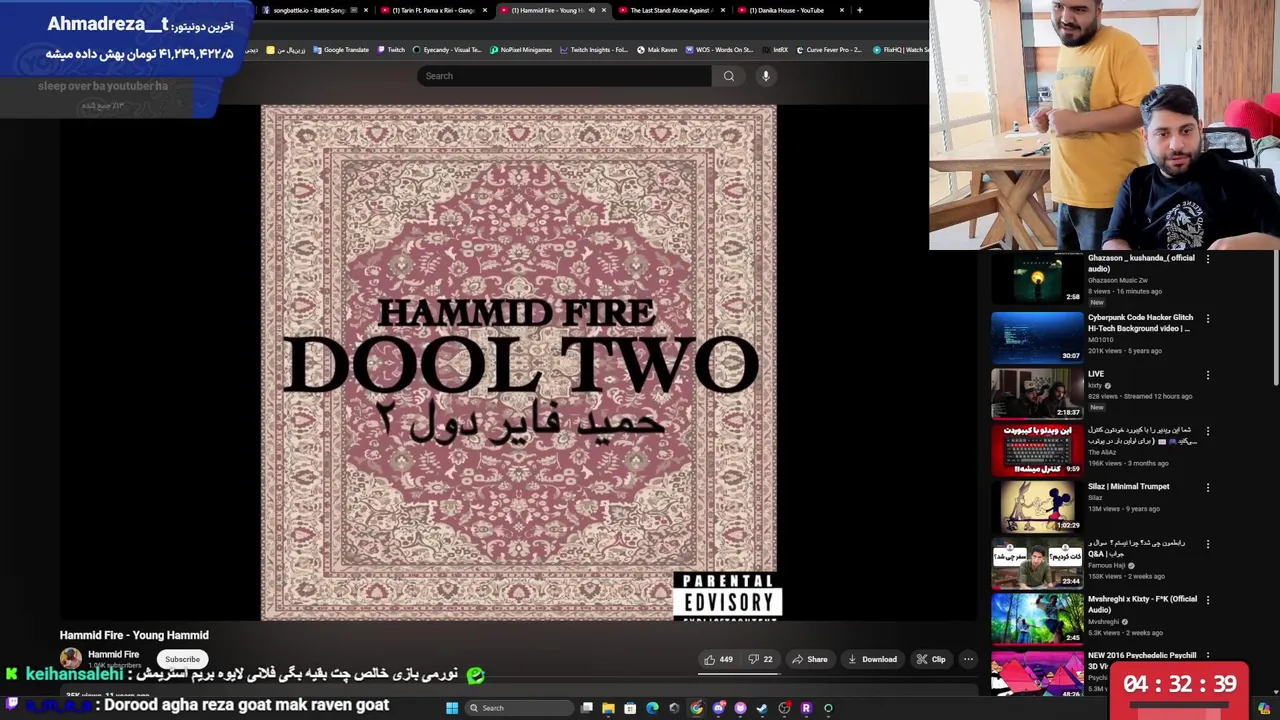Image resolution: width=1280 pixels, height=720 pixels.
Task: Click Silaz Minimal Trumpet title text
Action: (x=1128, y=487)
